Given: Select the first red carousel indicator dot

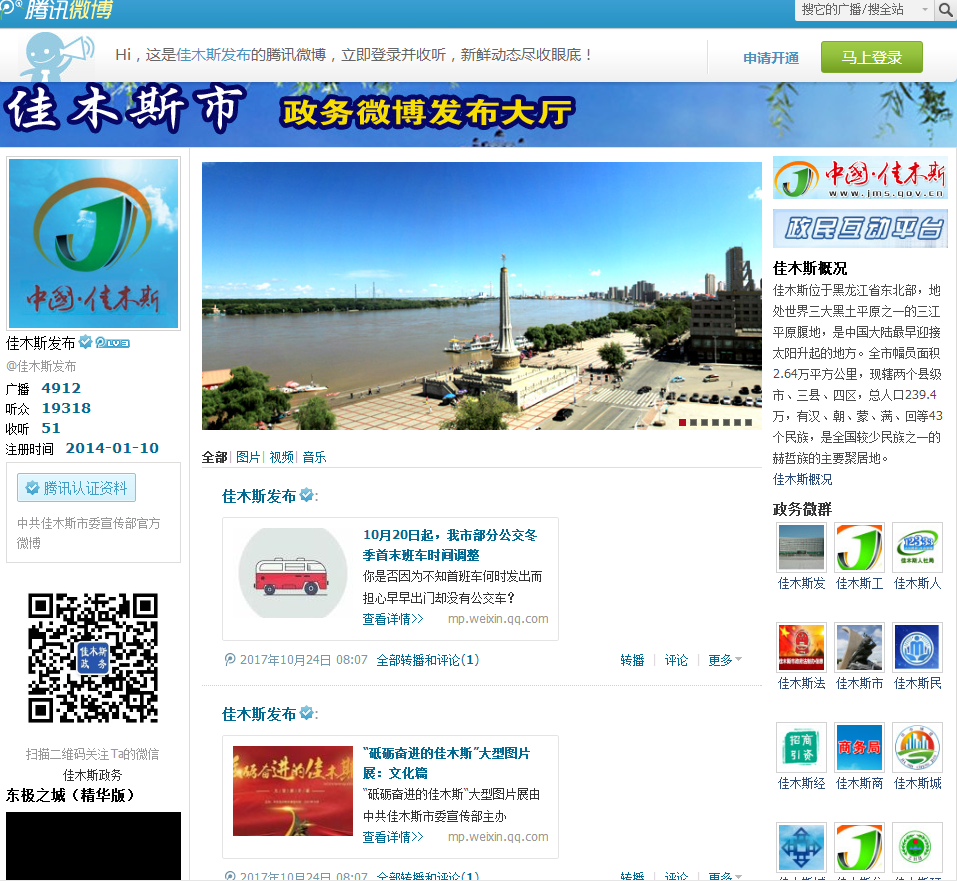Looking at the screenshot, I should 683,422.
